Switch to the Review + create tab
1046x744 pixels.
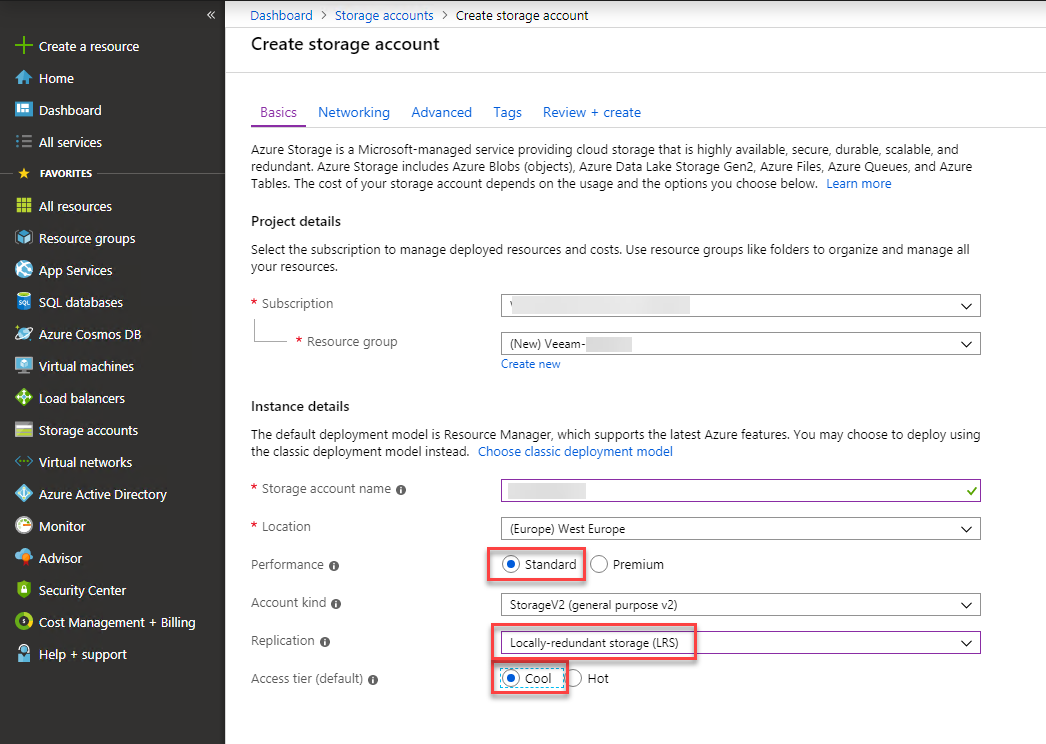(x=592, y=112)
